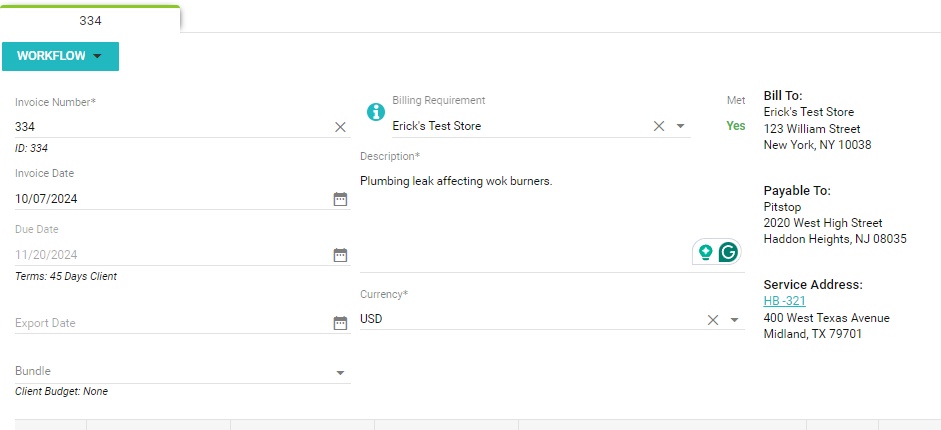Image resolution: width=941 pixels, height=430 pixels.
Task: Click the Grammarly icon in Description
Action: (x=728, y=252)
